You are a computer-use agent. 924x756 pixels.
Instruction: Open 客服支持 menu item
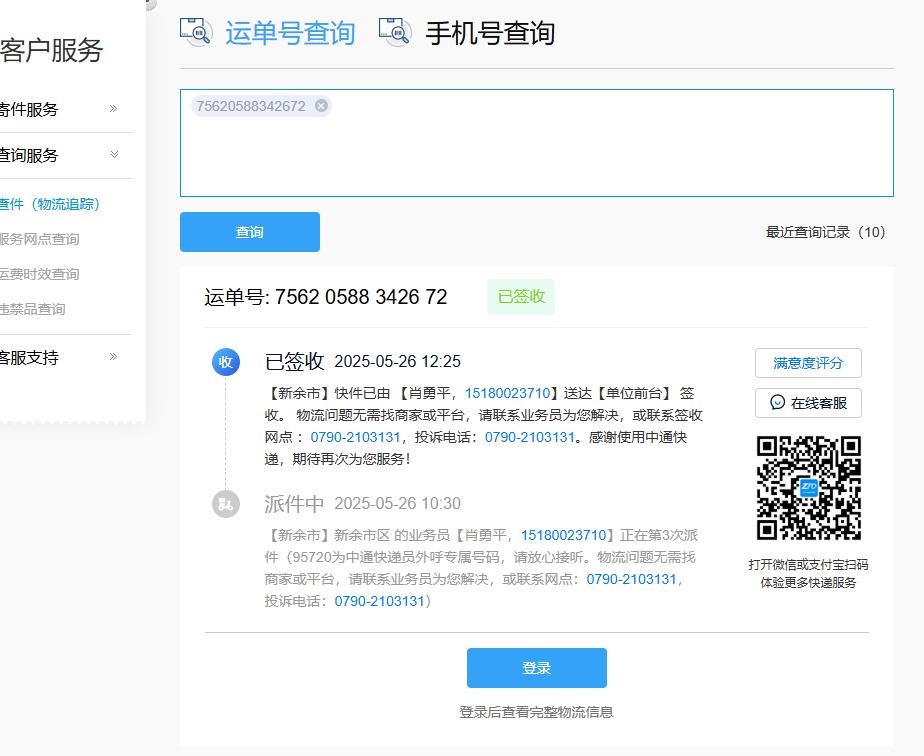point(29,357)
